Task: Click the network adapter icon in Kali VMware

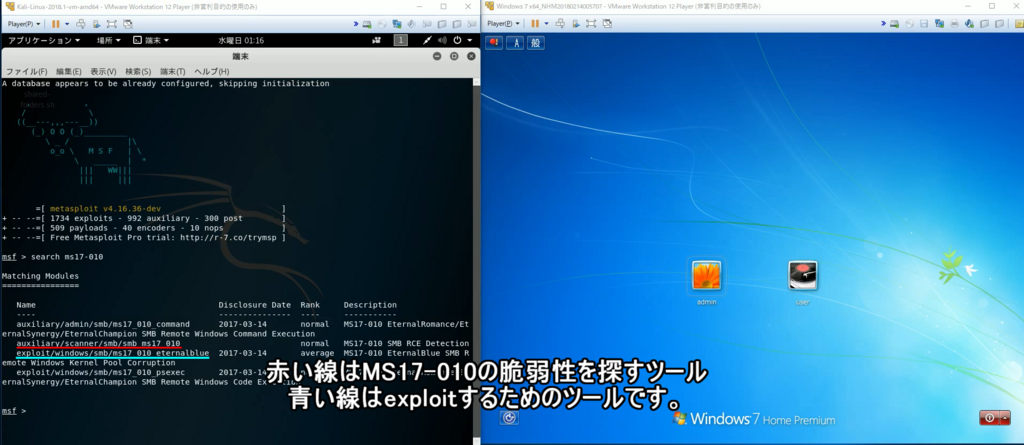Action: [x=397, y=24]
